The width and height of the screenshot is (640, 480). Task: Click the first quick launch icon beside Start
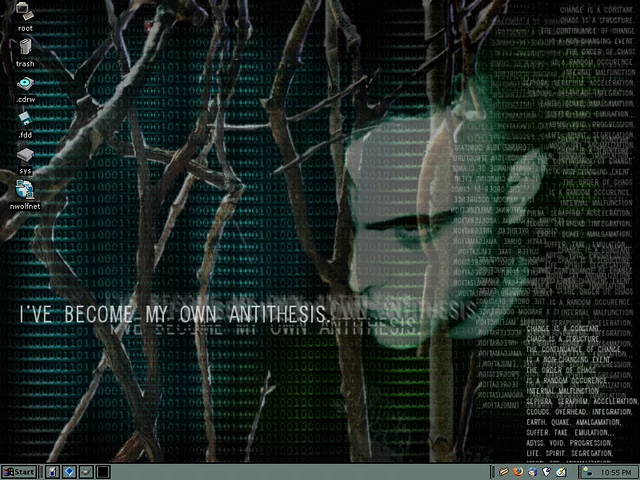52,472
